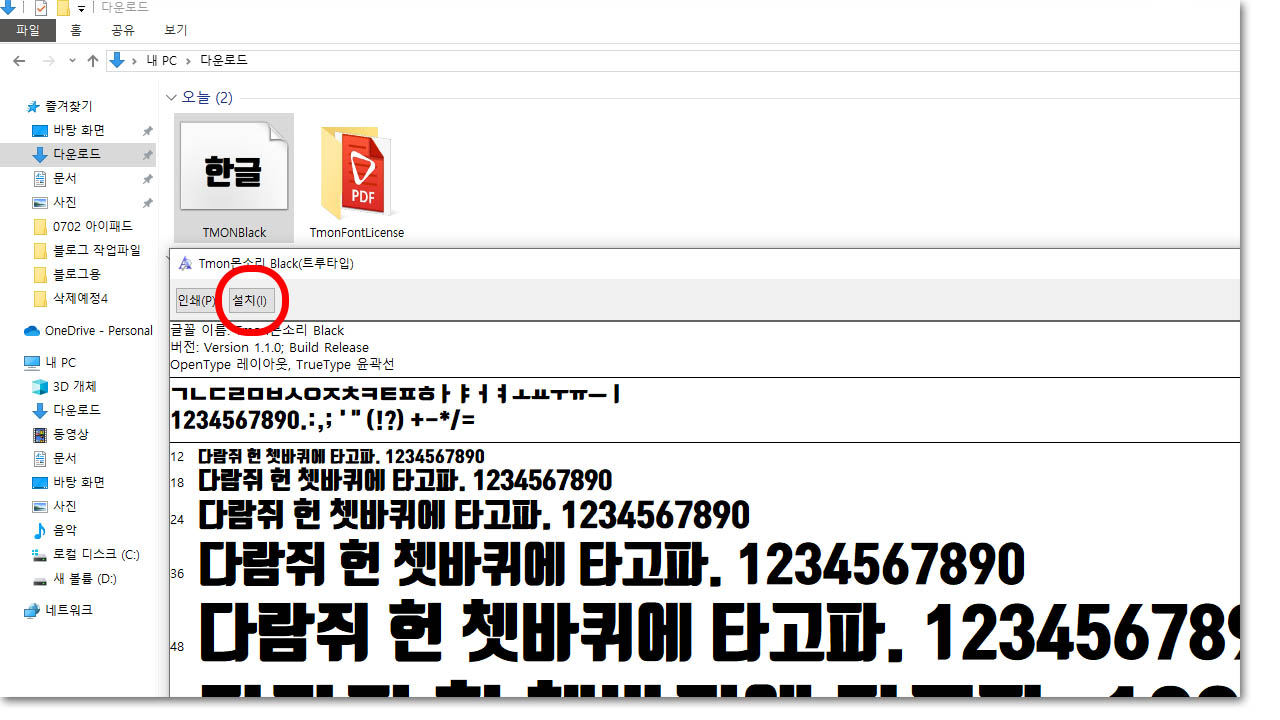
Task: Click the 로컬 디스크 (C:) drive icon
Action: (x=40, y=554)
